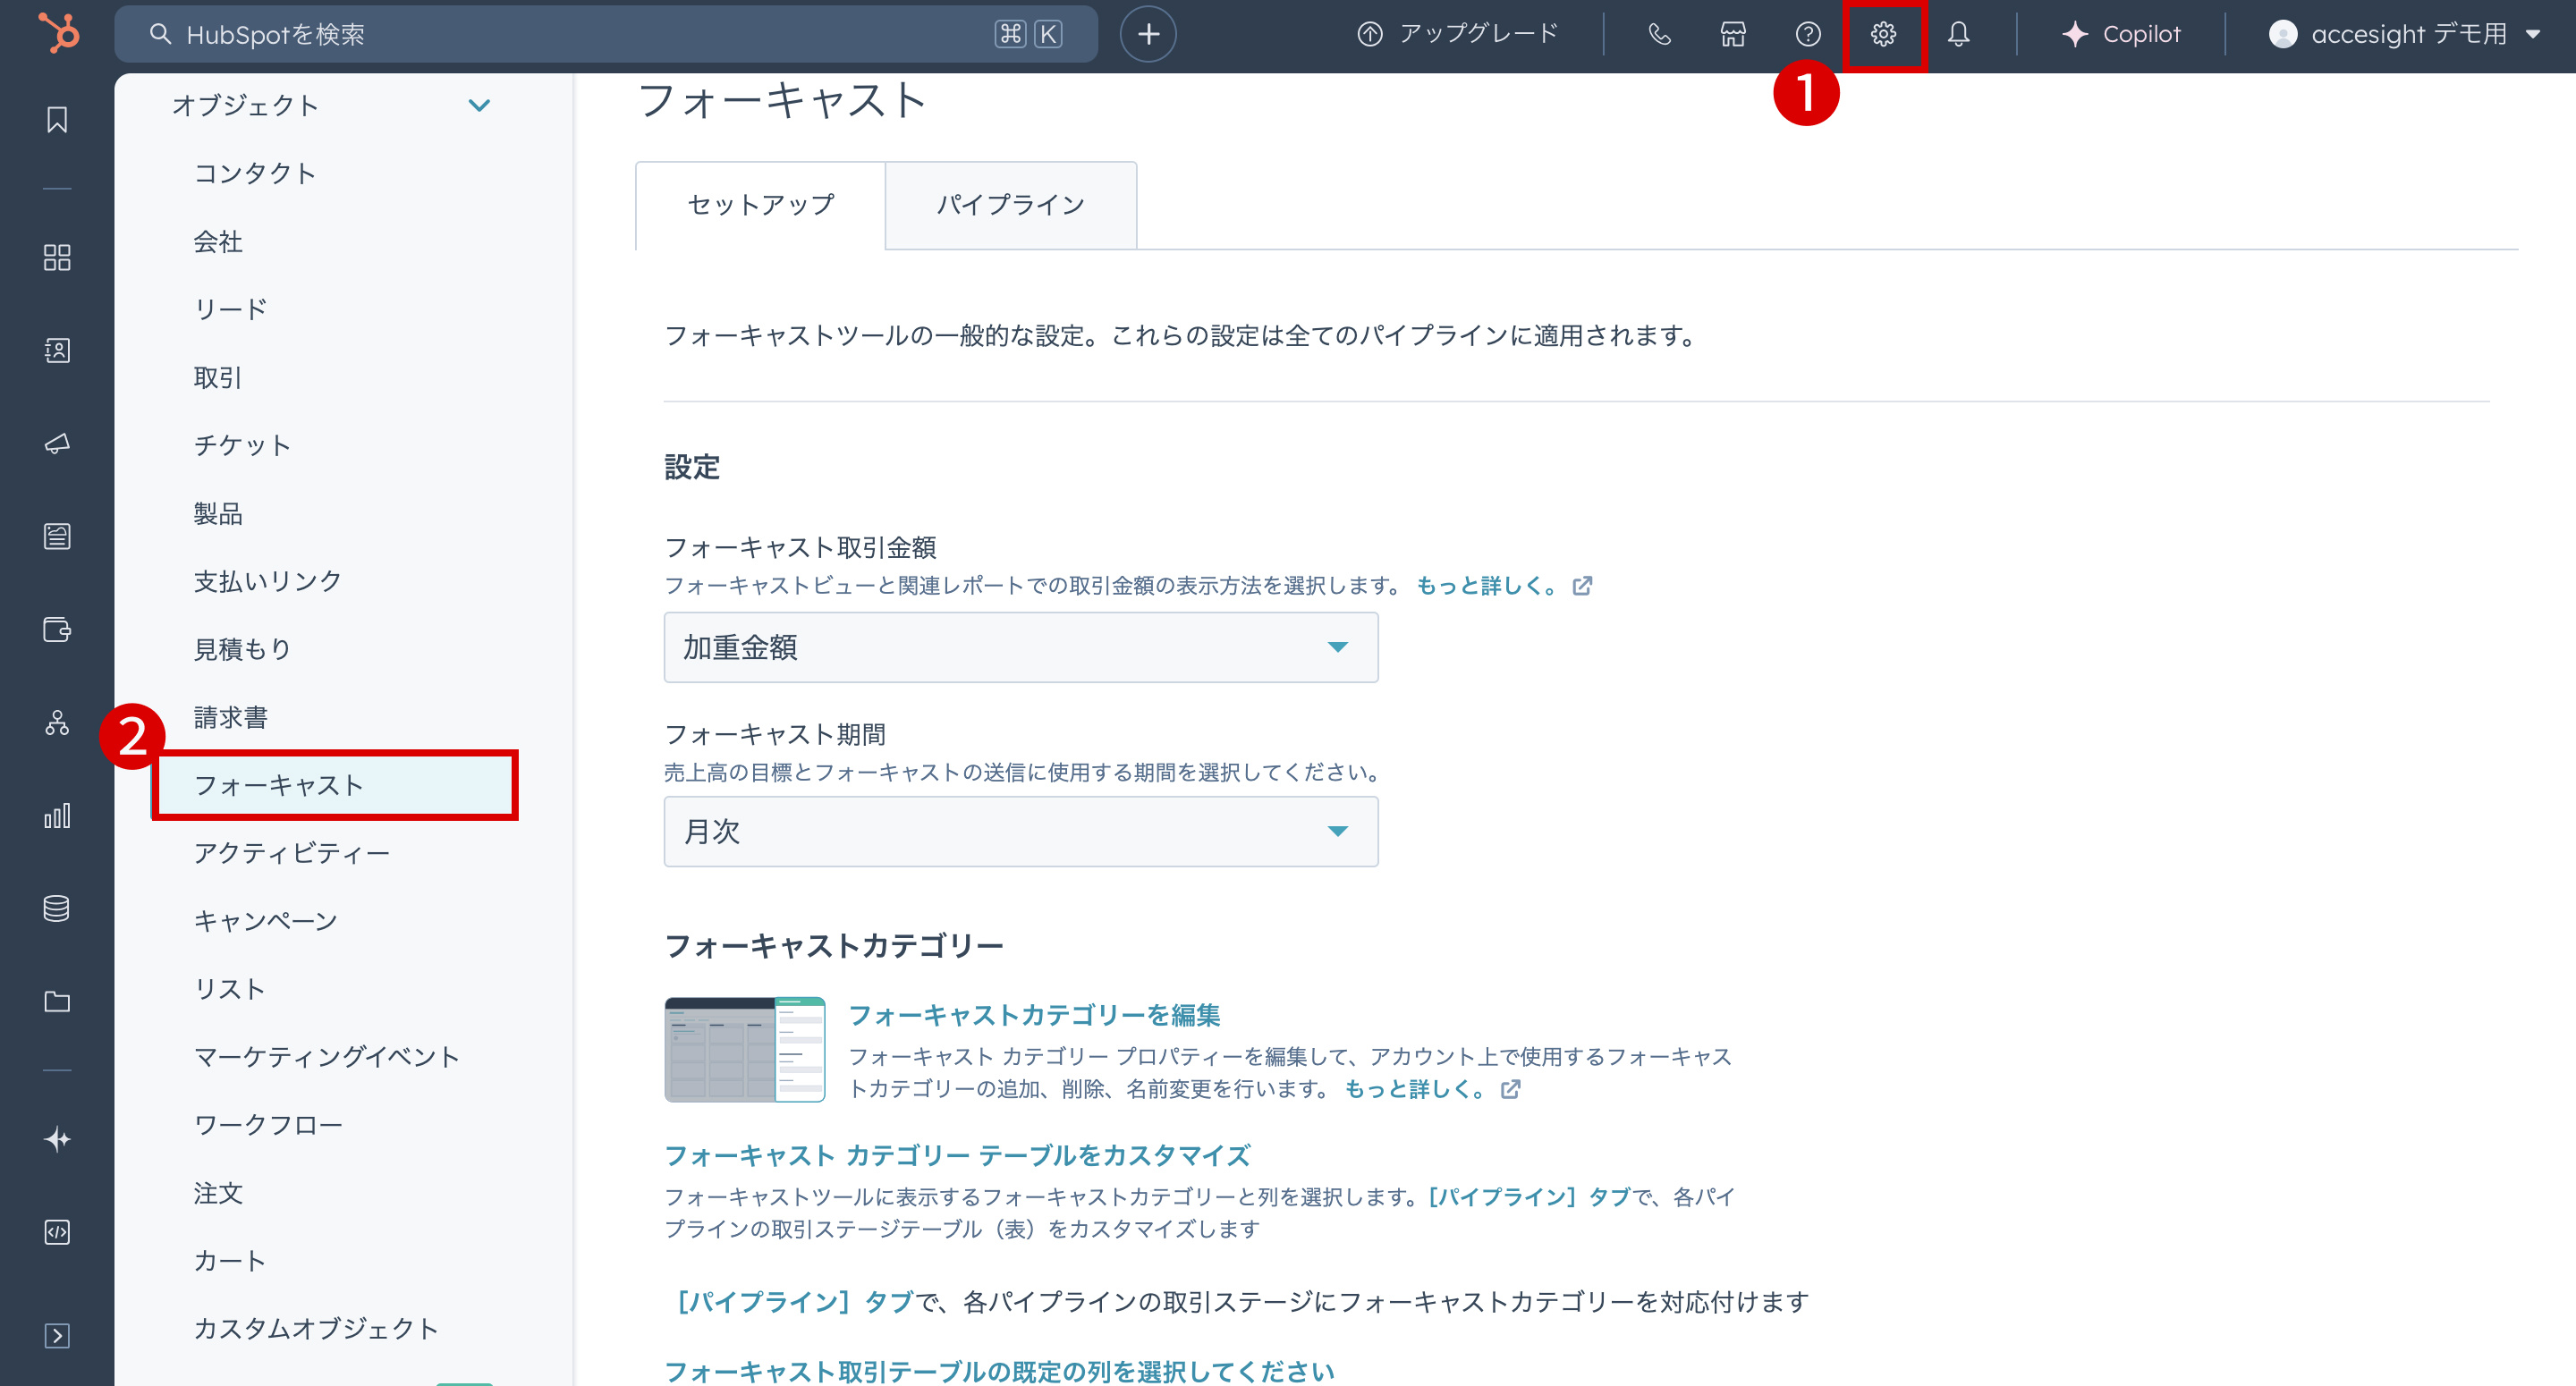2576x1386 pixels.
Task: Select カート in the settings sidebar
Action: click(x=230, y=1261)
